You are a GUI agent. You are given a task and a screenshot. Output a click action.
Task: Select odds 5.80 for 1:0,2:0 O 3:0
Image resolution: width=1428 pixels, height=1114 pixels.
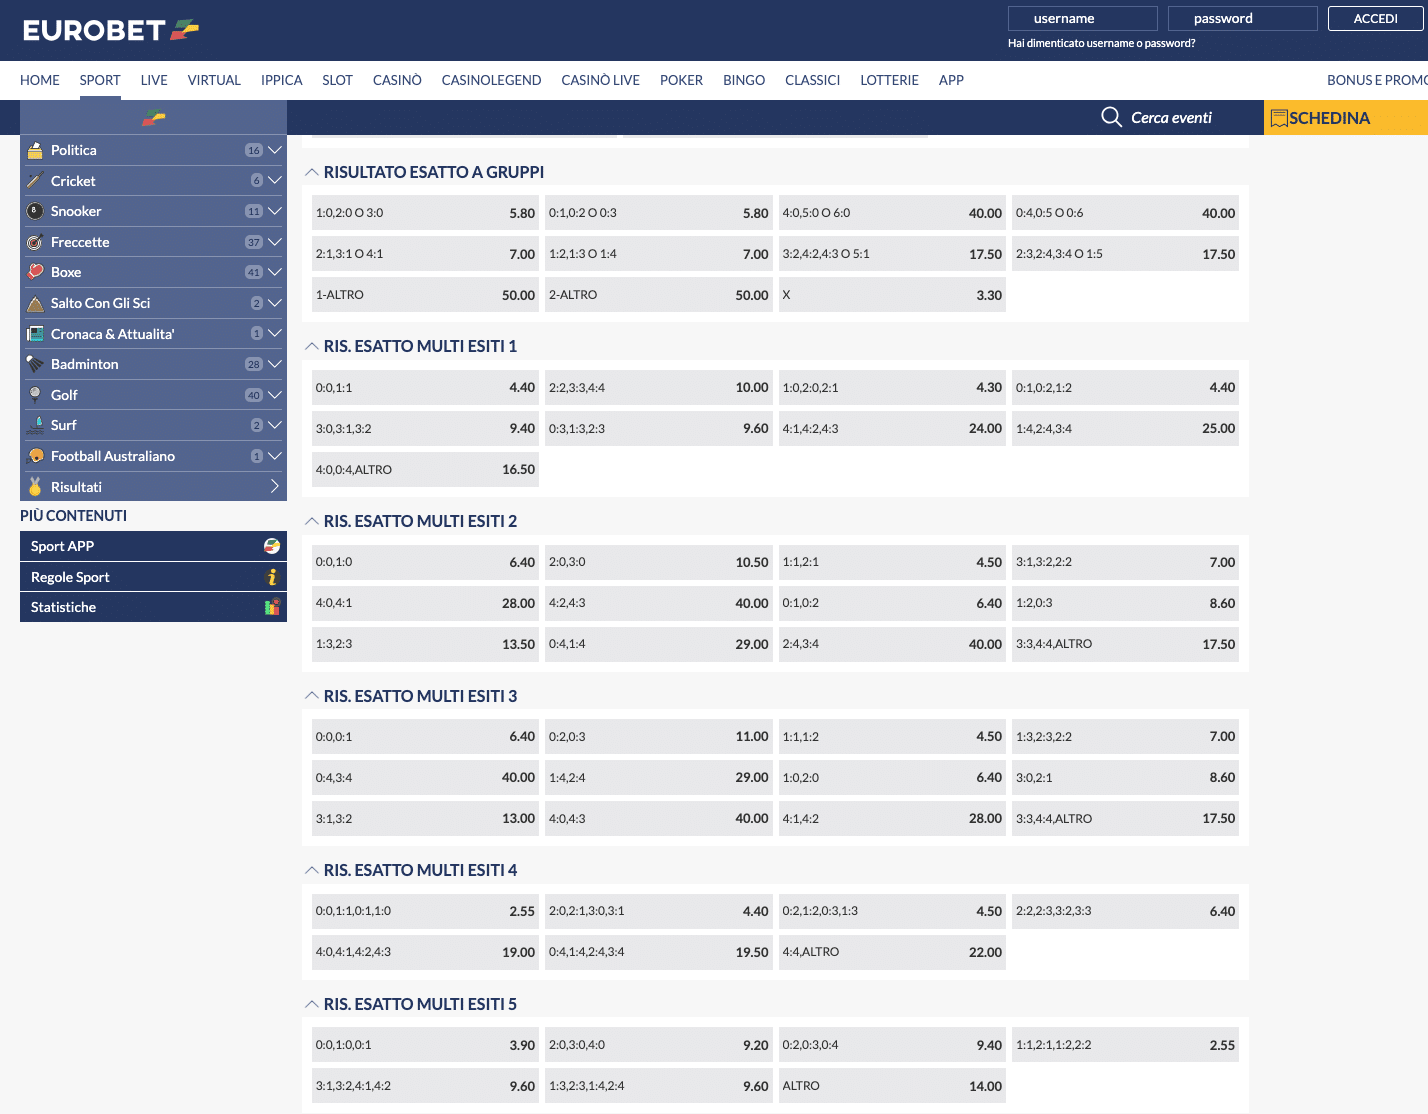point(425,213)
